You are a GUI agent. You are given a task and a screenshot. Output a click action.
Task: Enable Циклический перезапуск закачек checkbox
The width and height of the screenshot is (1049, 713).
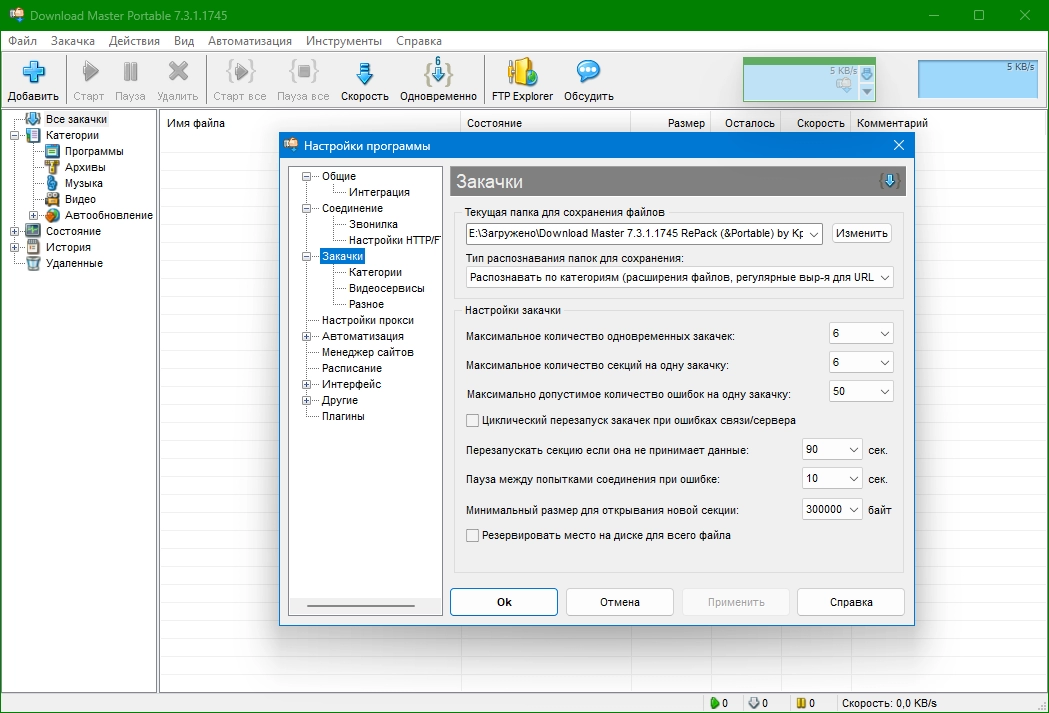point(473,420)
